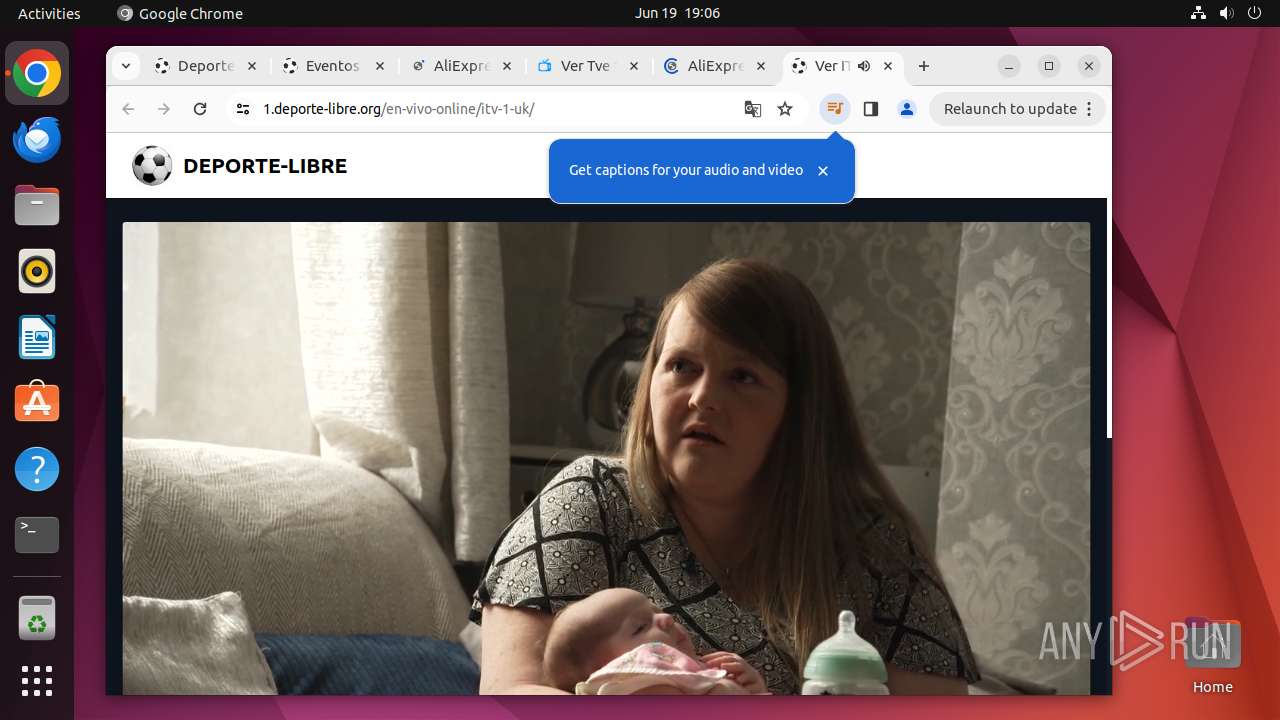
Task: View site information icon in address bar
Action: coord(243,109)
